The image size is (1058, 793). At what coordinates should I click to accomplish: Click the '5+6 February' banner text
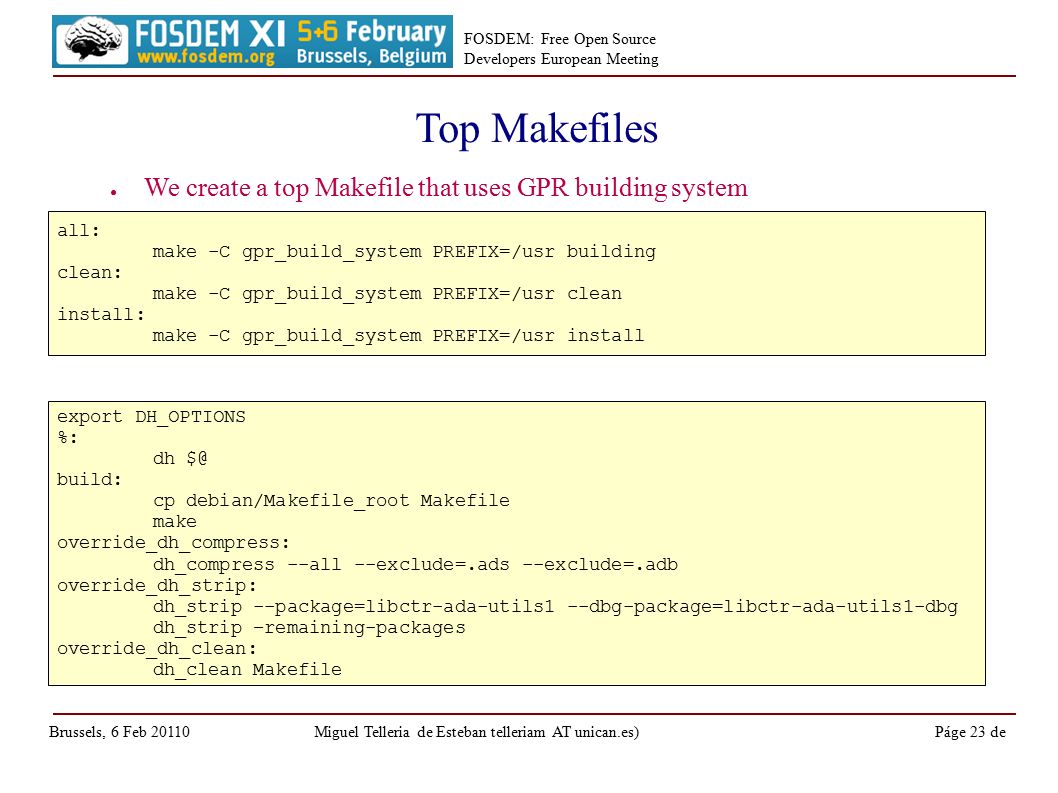(371, 31)
